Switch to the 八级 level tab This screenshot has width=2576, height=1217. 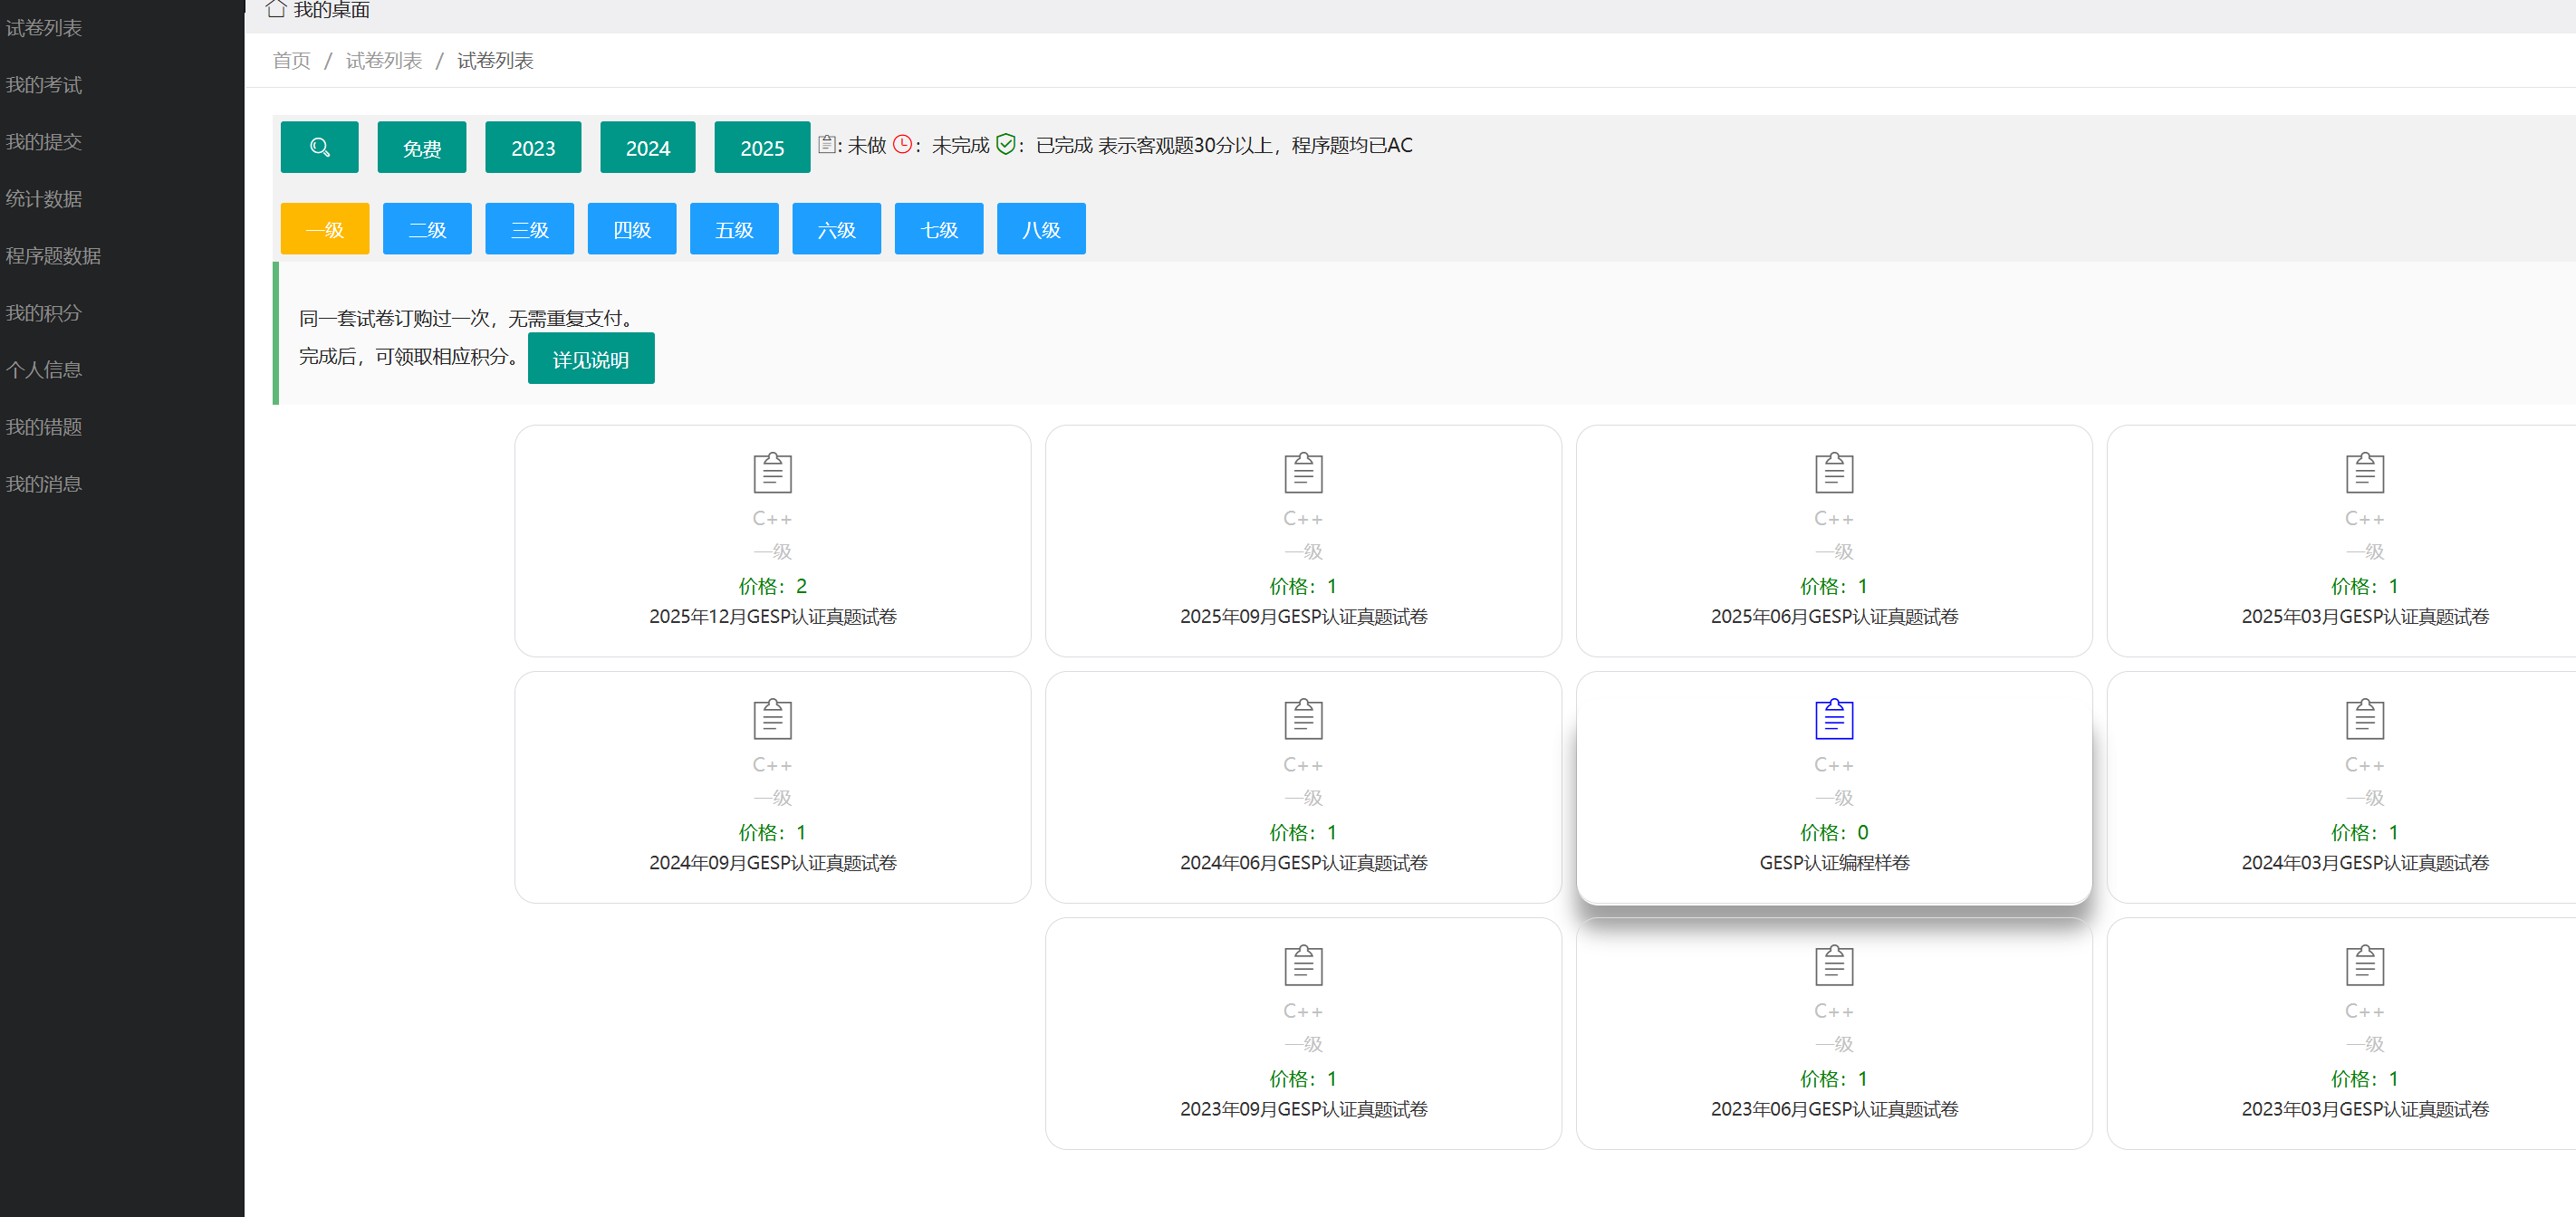[x=1040, y=229]
